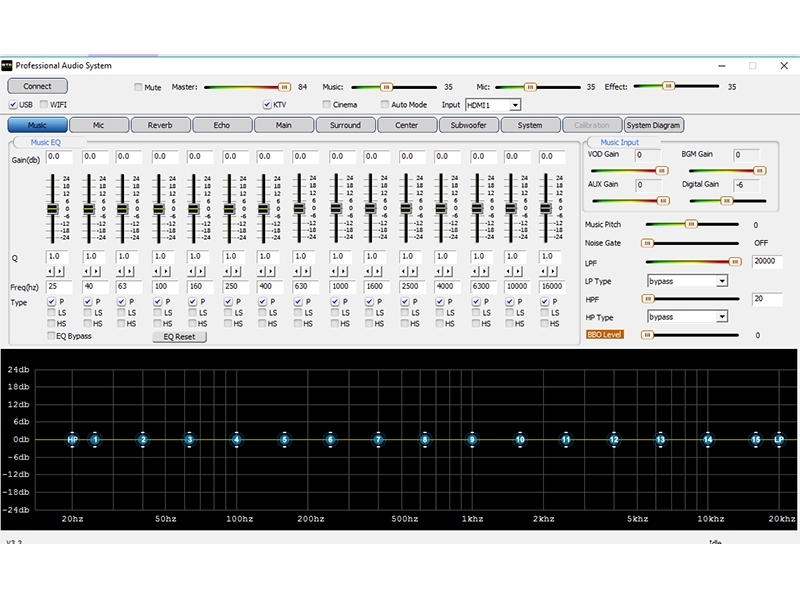
Task: Enable the Mute checkbox
Action: tap(138, 87)
